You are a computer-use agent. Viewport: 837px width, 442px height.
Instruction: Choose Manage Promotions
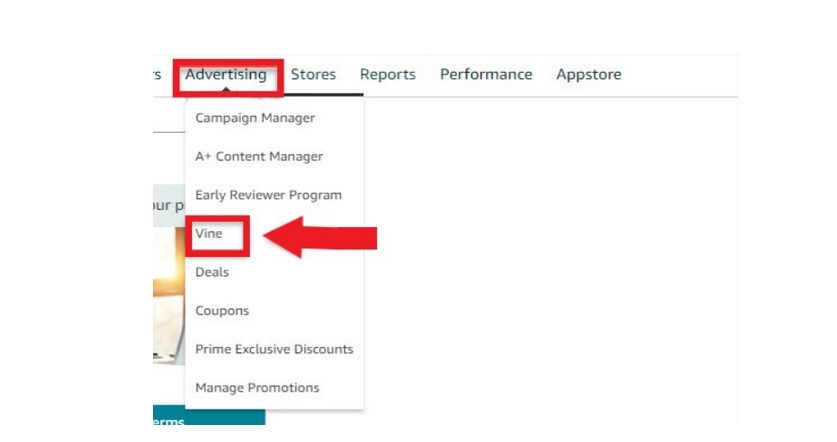pyautogui.click(x=257, y=388)
